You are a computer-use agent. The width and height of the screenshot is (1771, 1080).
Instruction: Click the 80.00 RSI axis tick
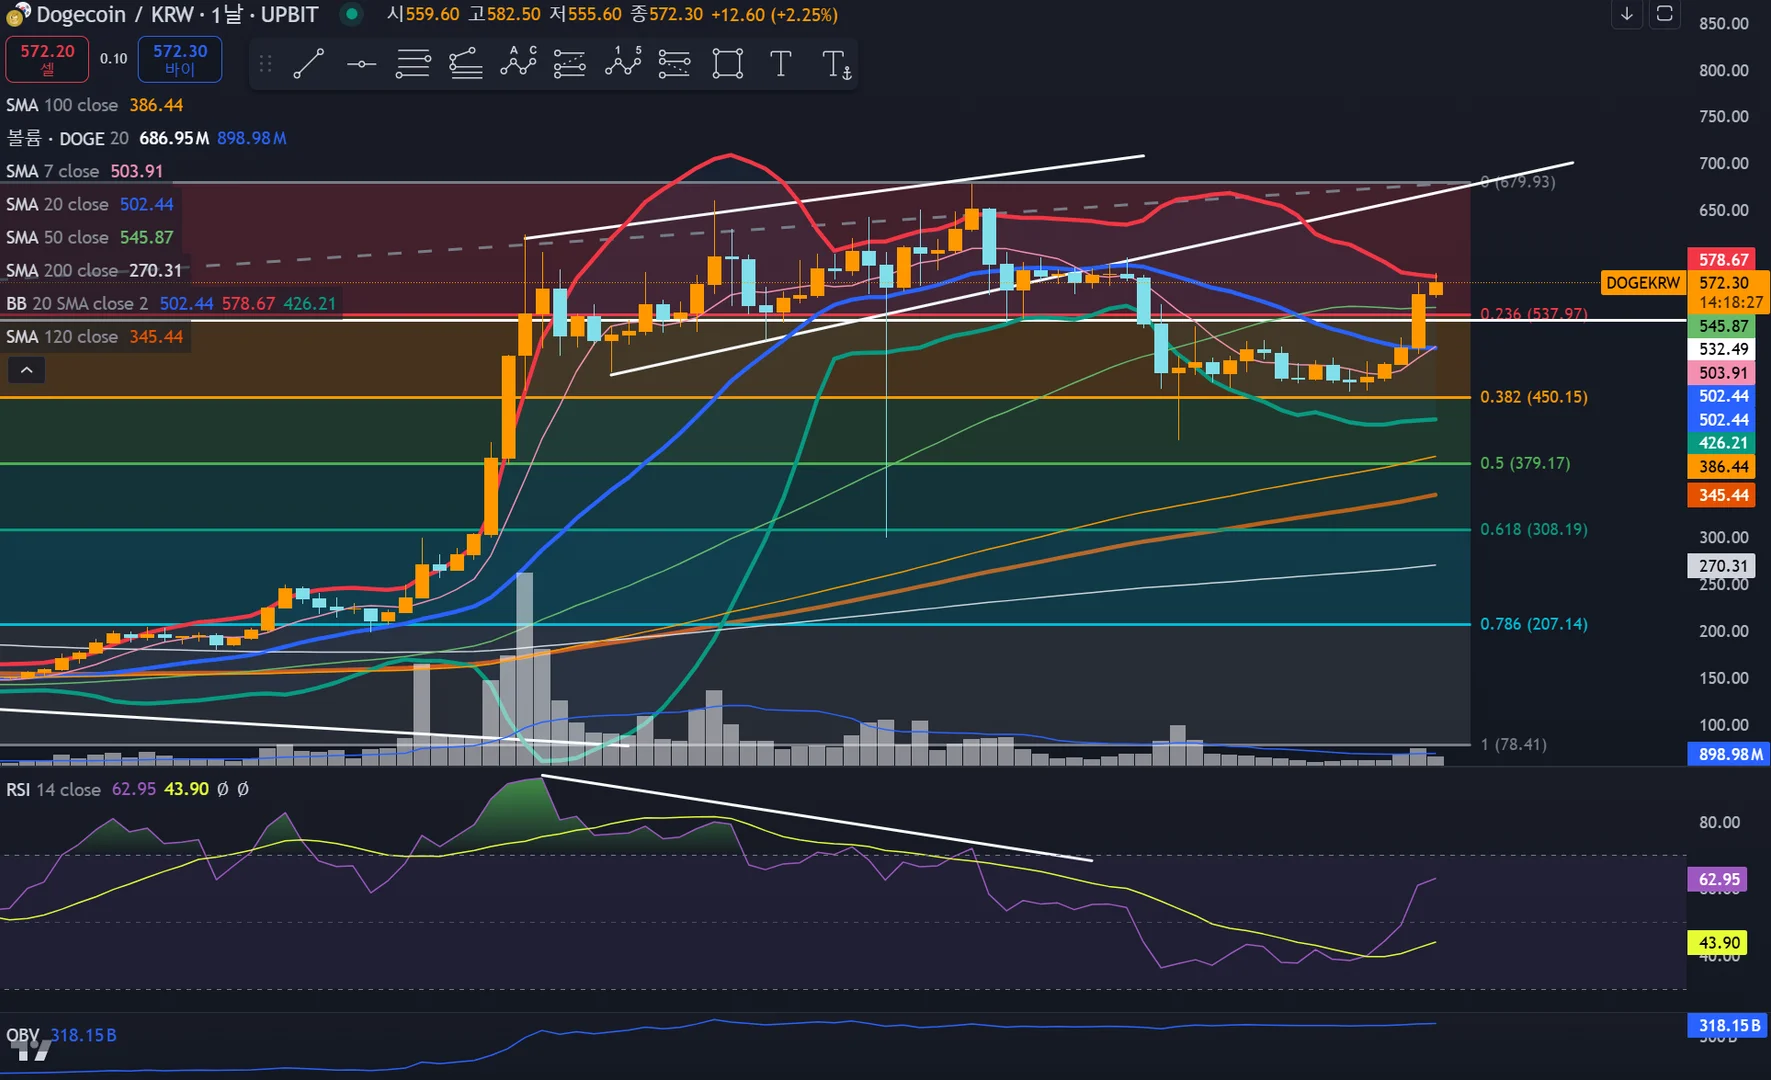[x=1719, y=822]
